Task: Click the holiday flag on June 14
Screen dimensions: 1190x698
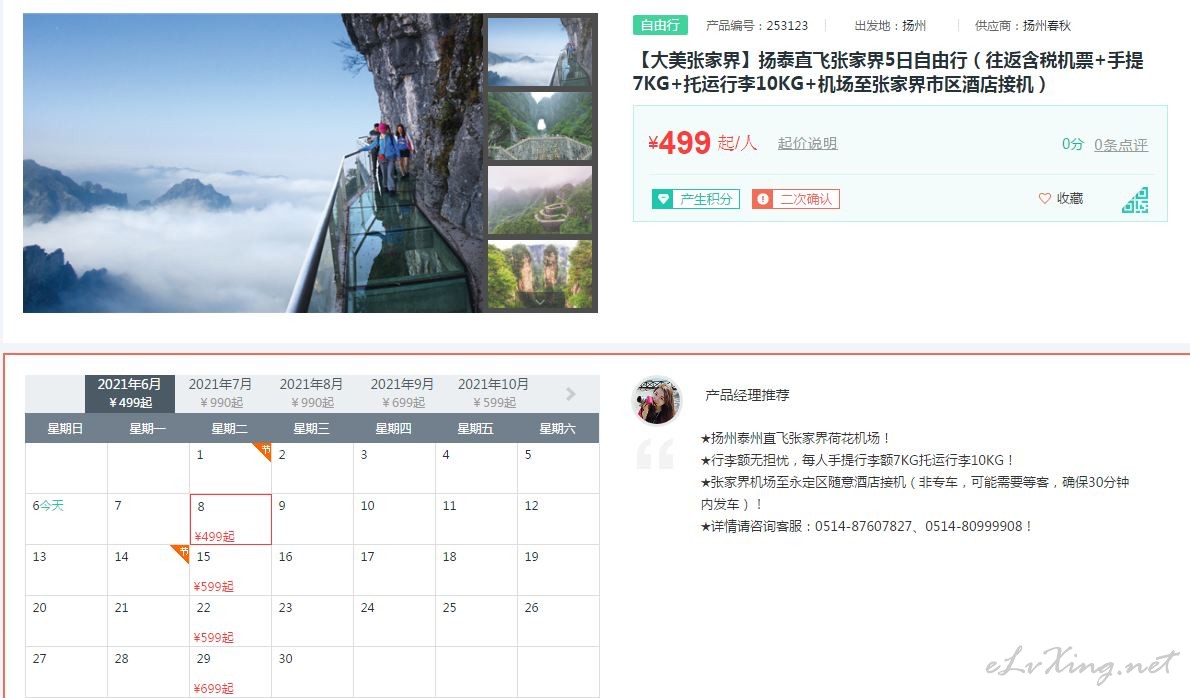Action: 181,554
